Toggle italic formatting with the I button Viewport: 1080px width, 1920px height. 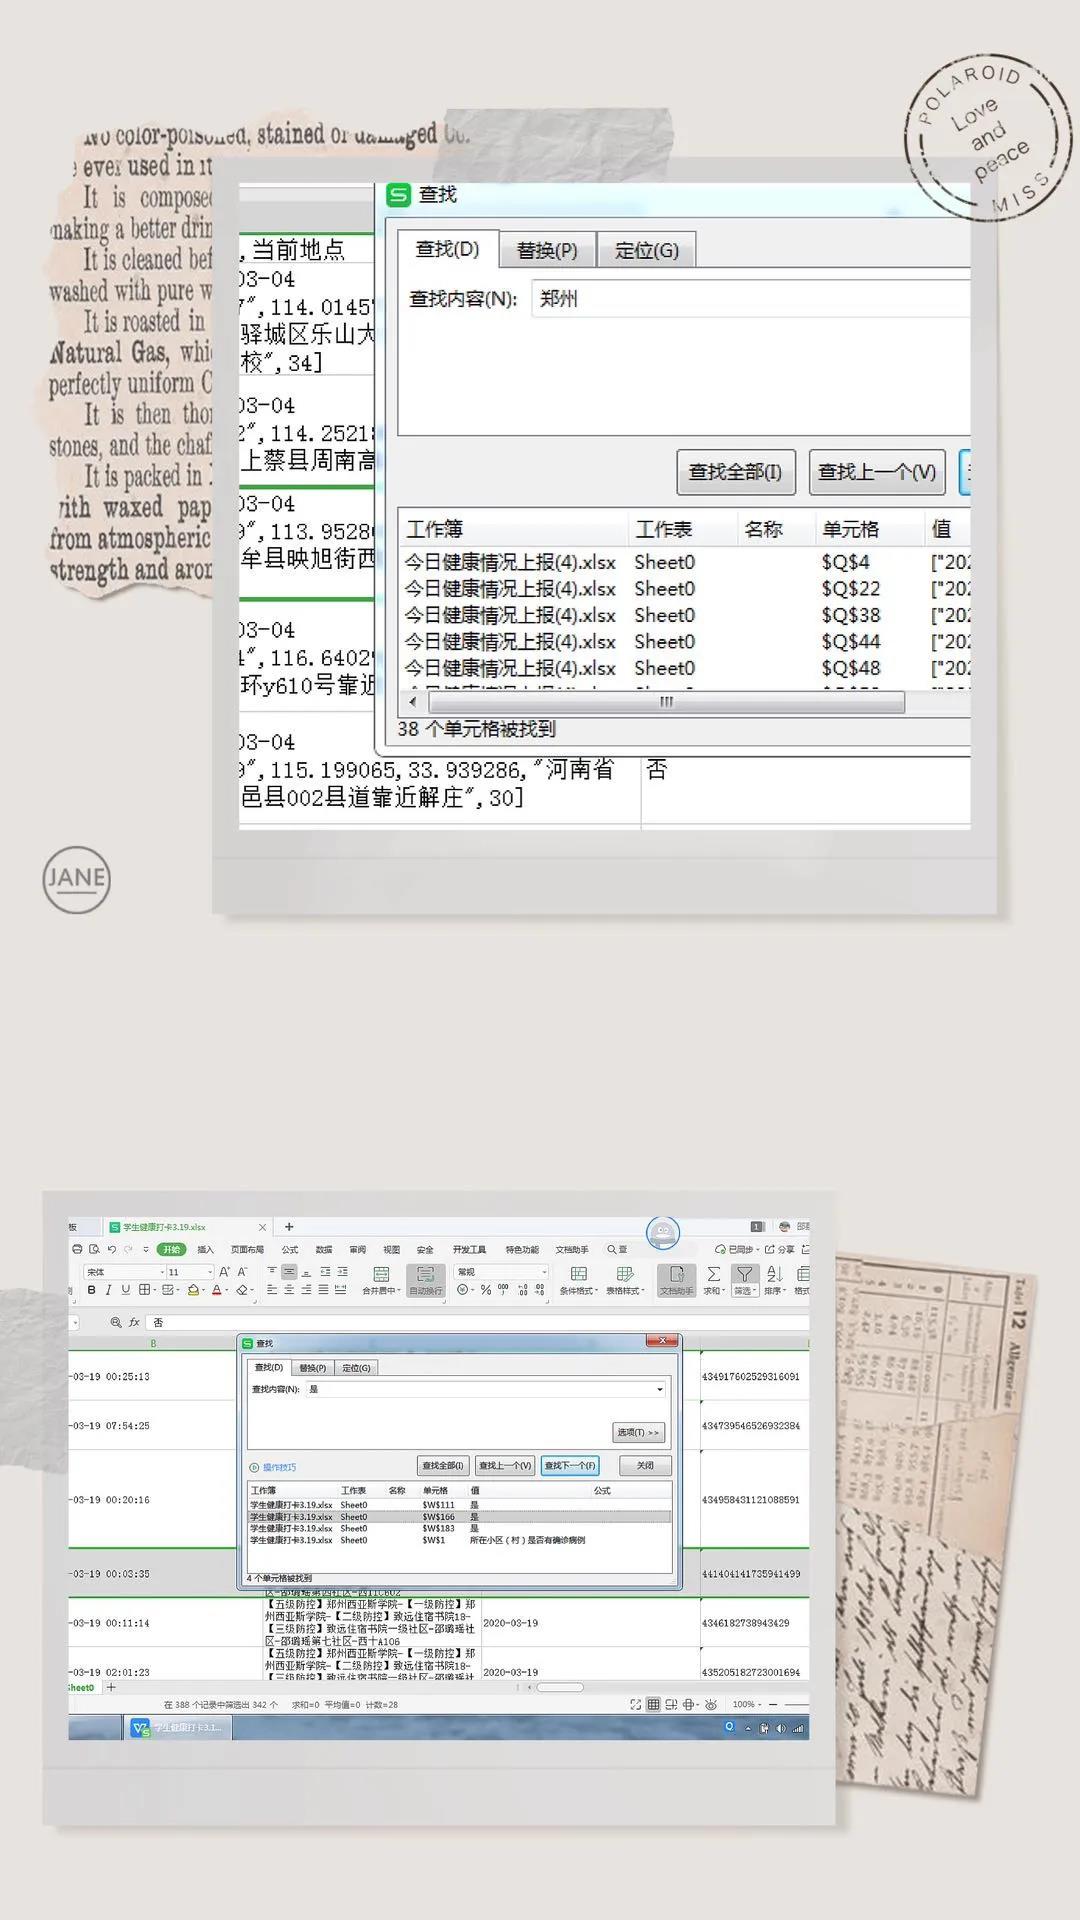(108, 1290)
